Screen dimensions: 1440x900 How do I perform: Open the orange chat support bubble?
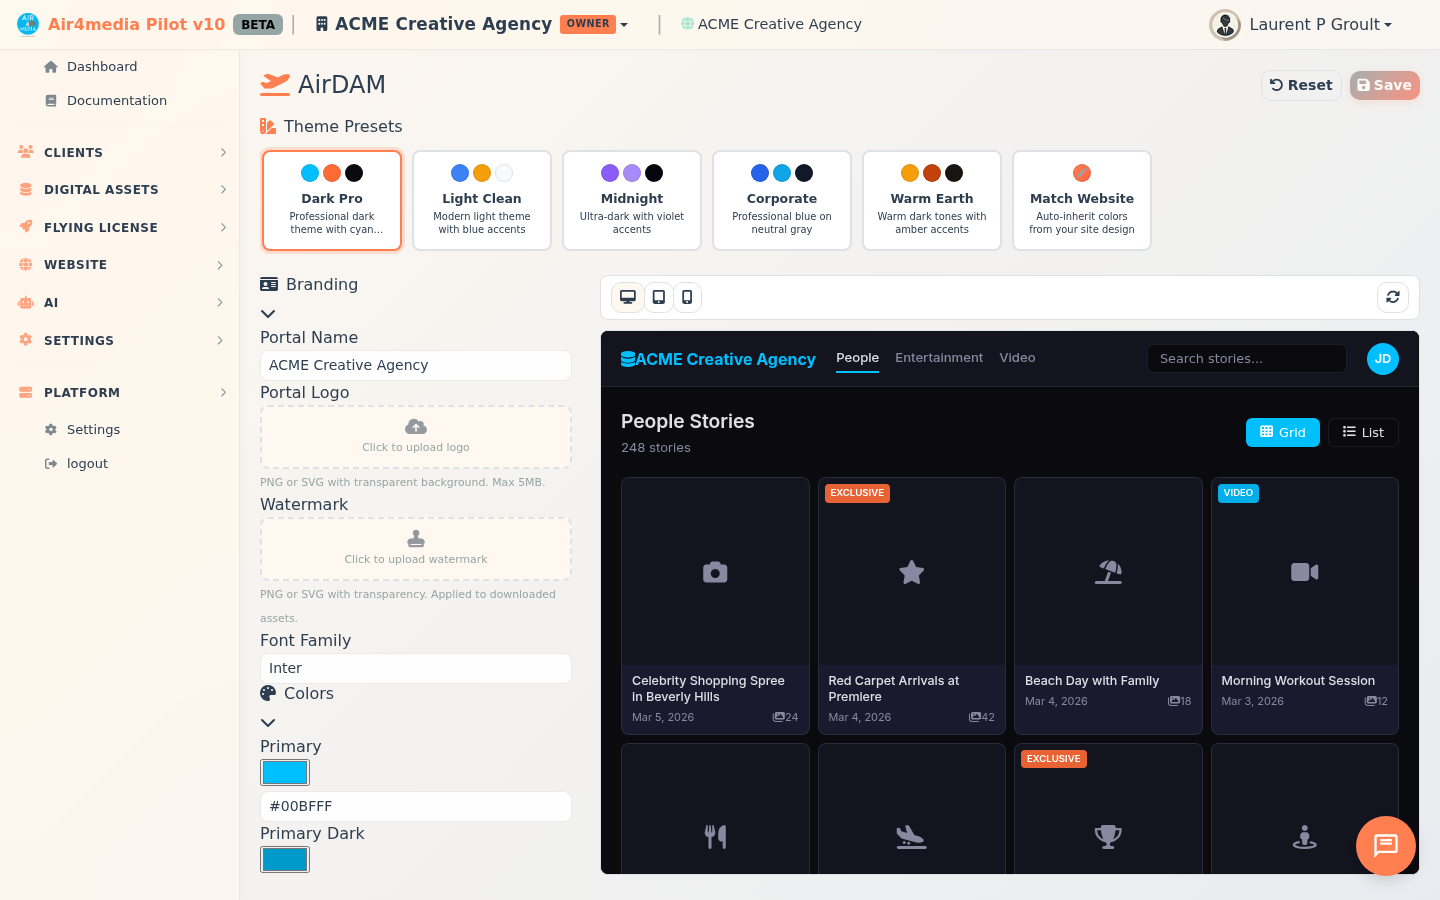pos(1385,846)
